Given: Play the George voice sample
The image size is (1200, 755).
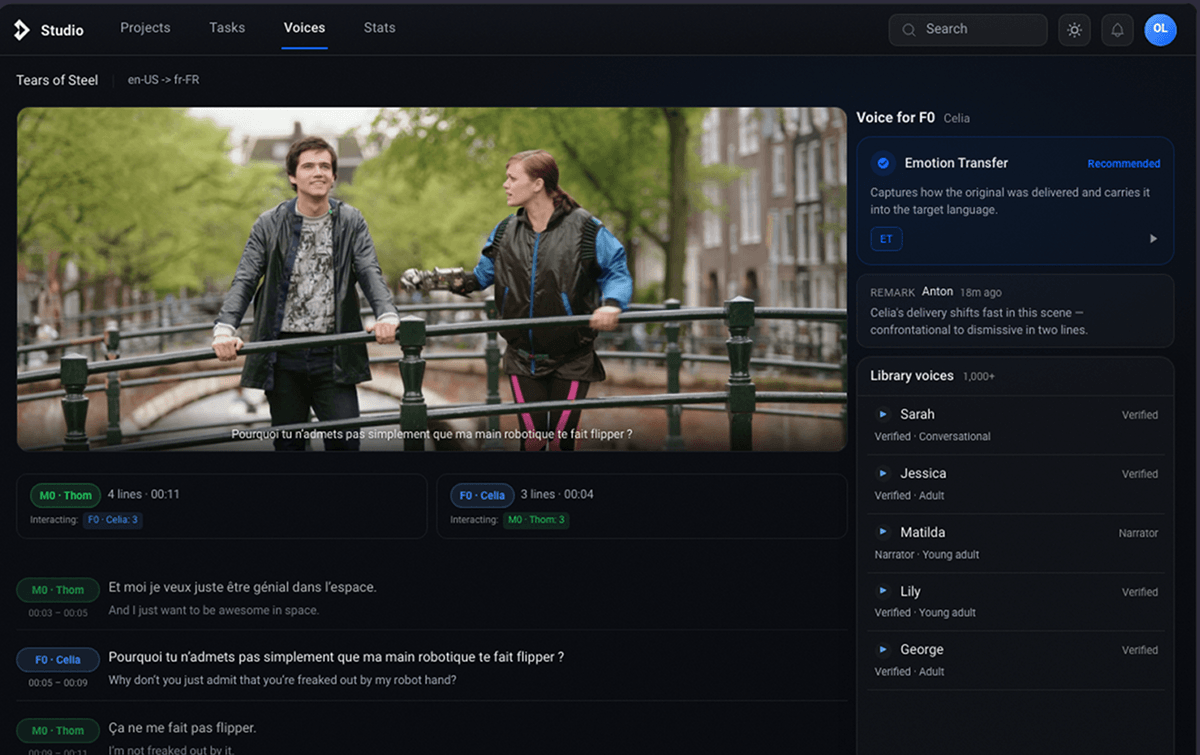Looking at the screenshot, I should 883,649.
